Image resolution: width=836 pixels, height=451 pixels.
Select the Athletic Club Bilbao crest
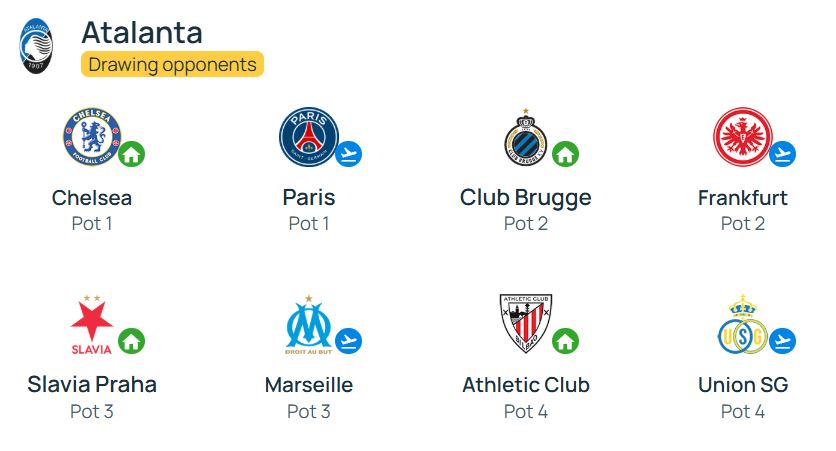point(526,323)
